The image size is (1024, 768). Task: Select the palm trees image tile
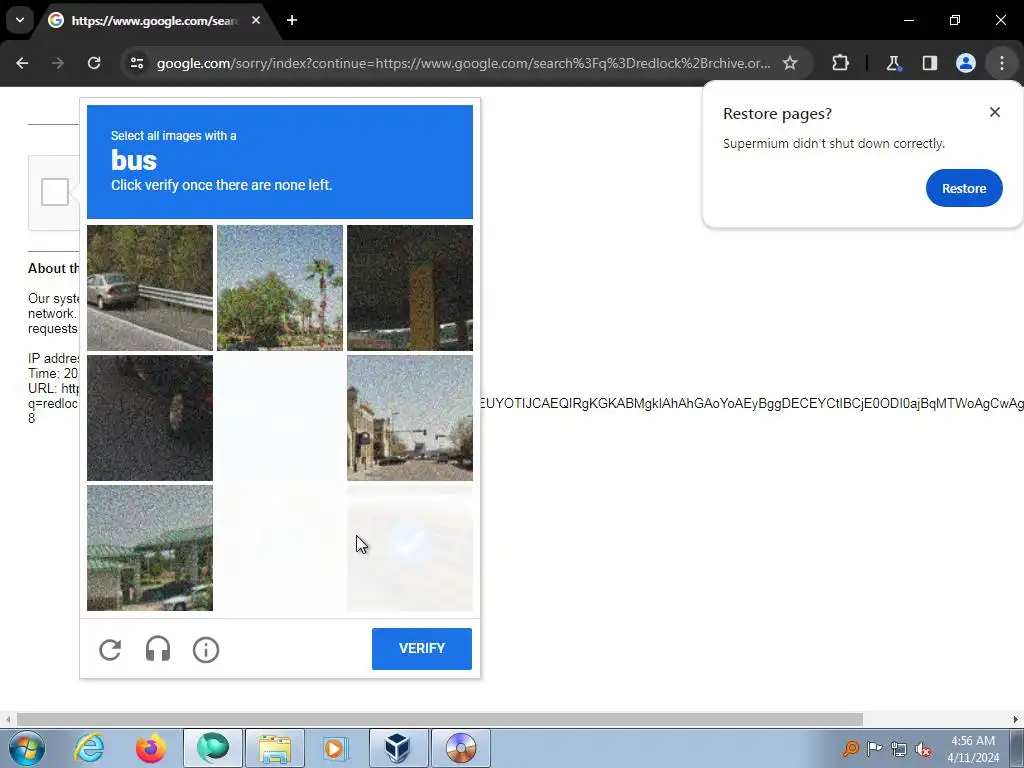click(280, 288)
